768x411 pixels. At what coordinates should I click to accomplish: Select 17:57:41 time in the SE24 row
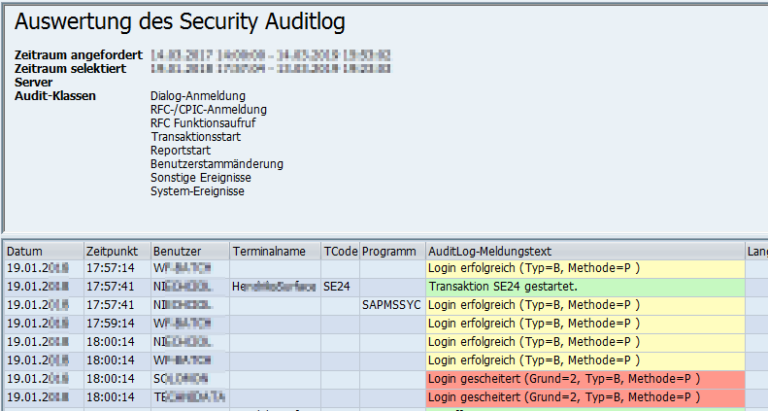pyautogui.click(x=118, y=287)
